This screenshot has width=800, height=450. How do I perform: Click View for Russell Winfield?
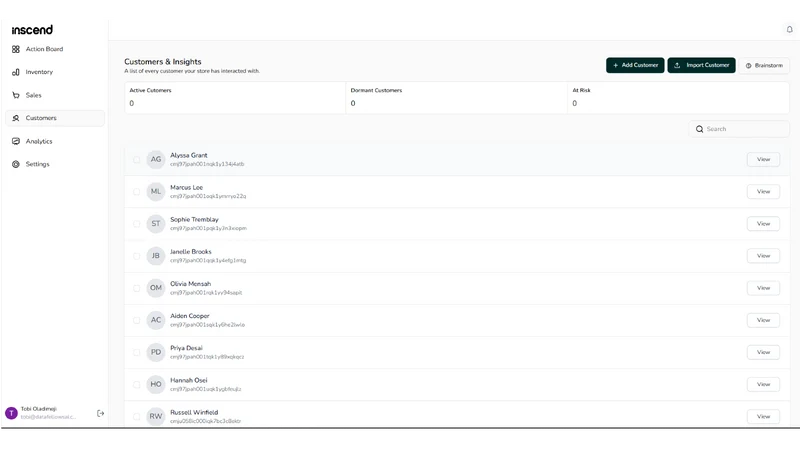763,416
